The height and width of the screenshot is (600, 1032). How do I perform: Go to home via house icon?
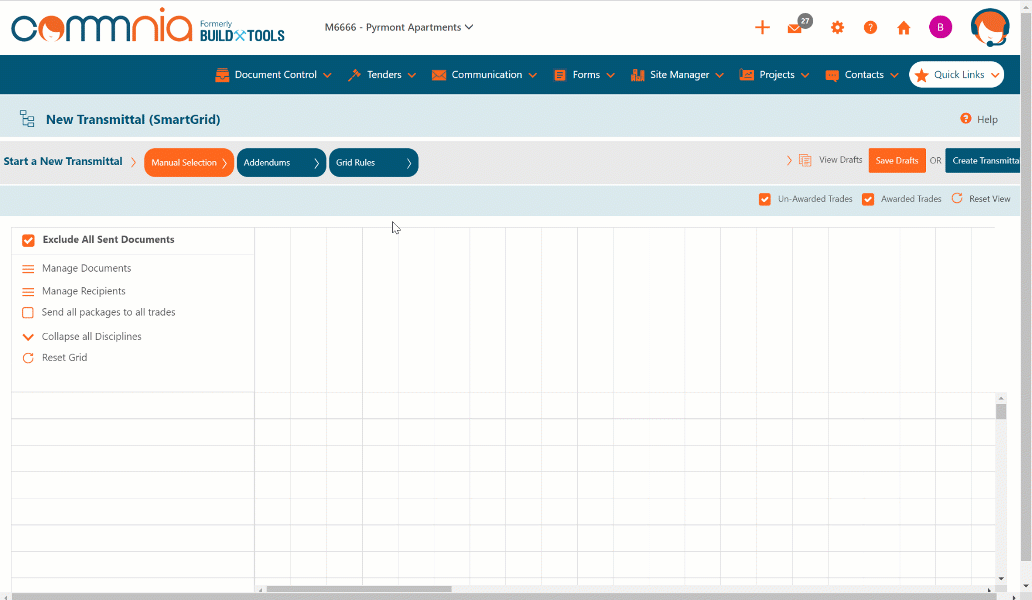(x=904, y=28)
